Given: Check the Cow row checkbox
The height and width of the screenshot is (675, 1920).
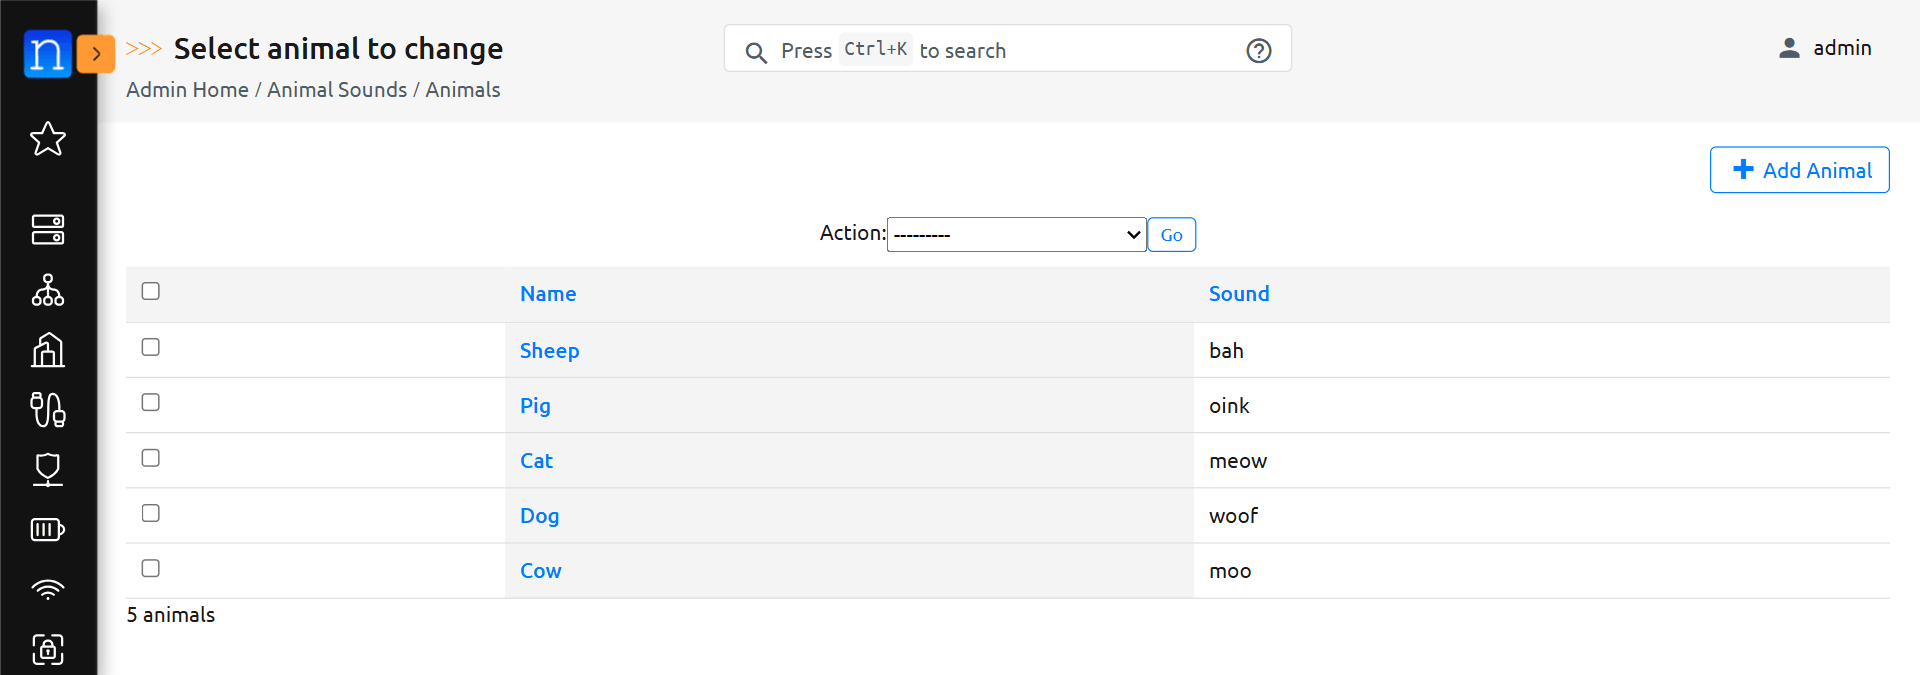Looking at the screenshot, I should pos(151,568).
